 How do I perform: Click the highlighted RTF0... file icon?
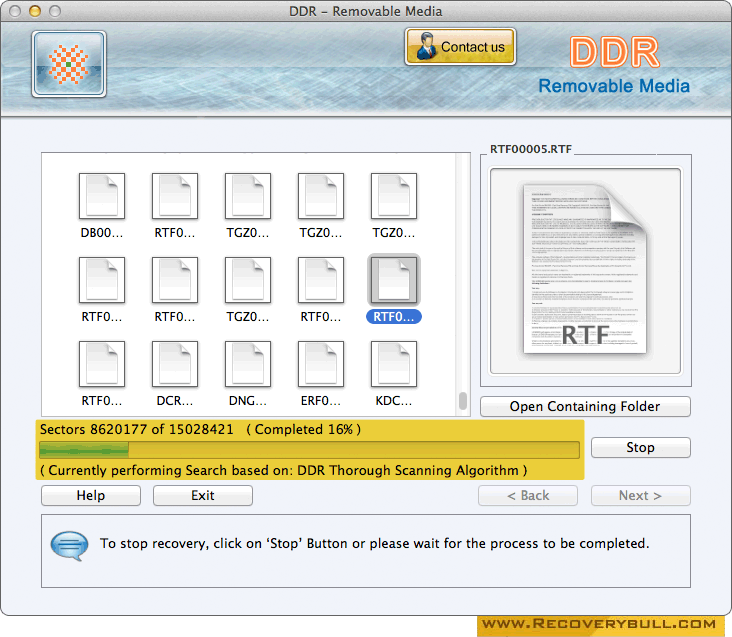click(x=394, y=280)
